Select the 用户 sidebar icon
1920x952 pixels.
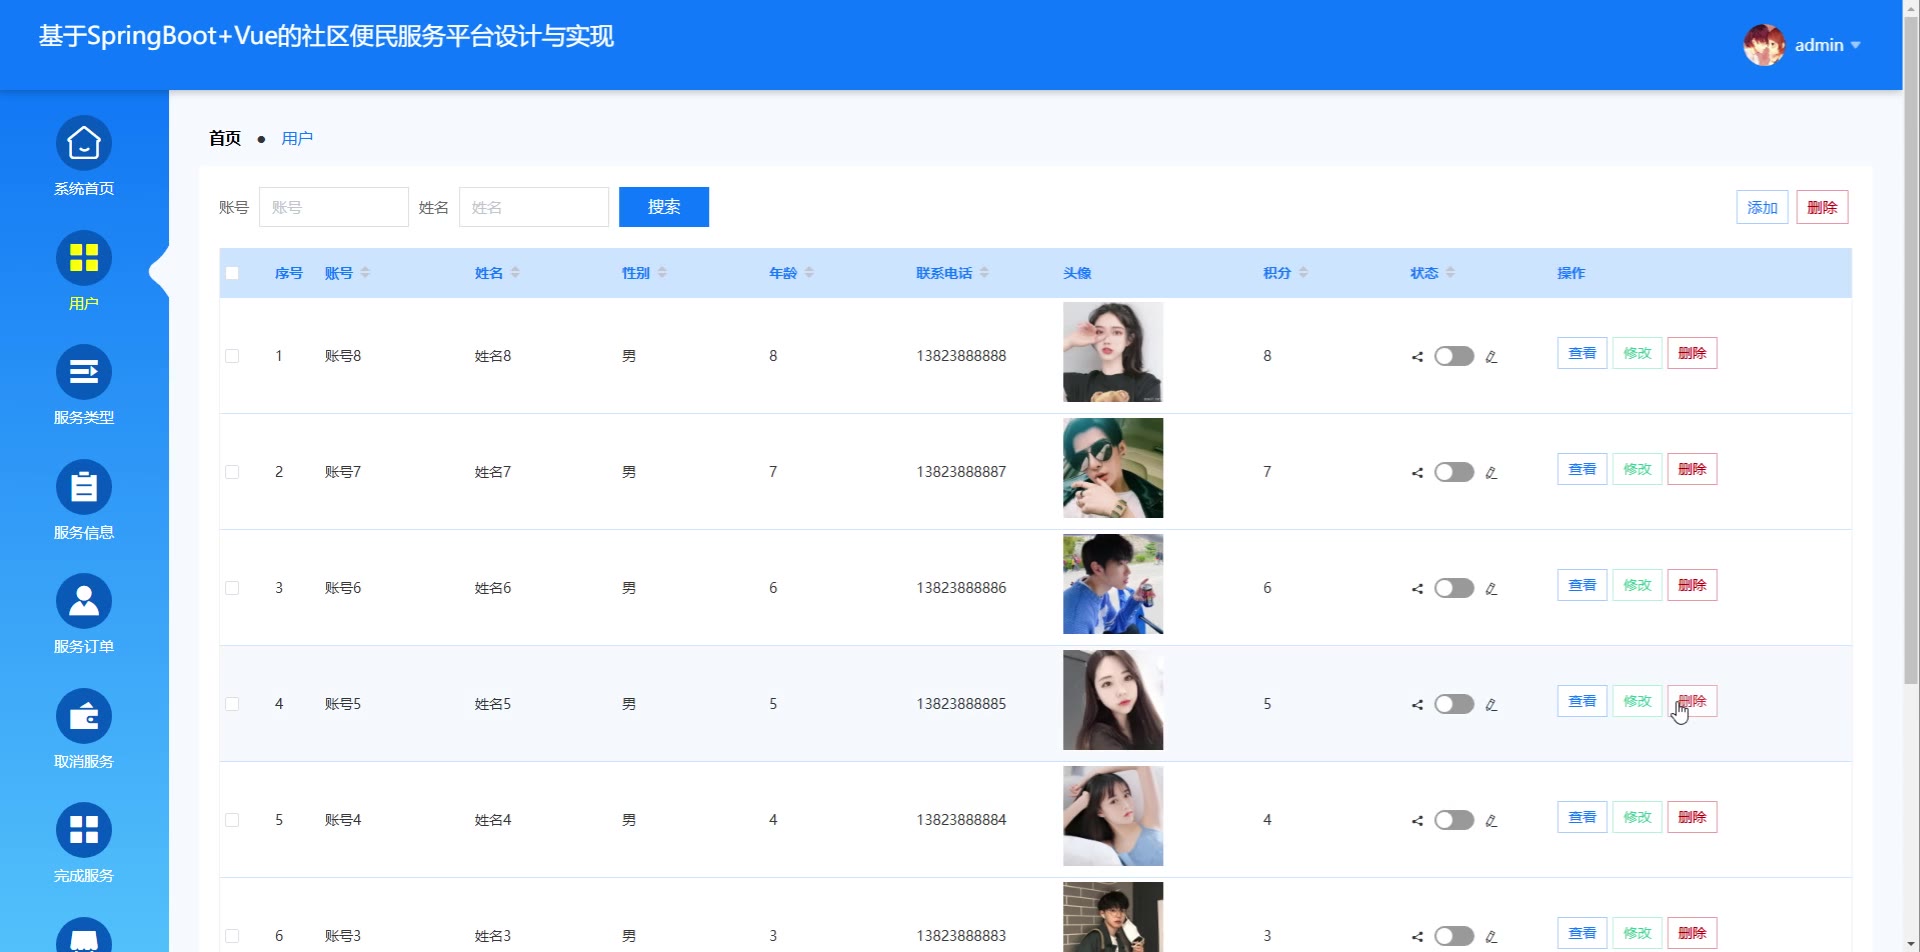84,258
